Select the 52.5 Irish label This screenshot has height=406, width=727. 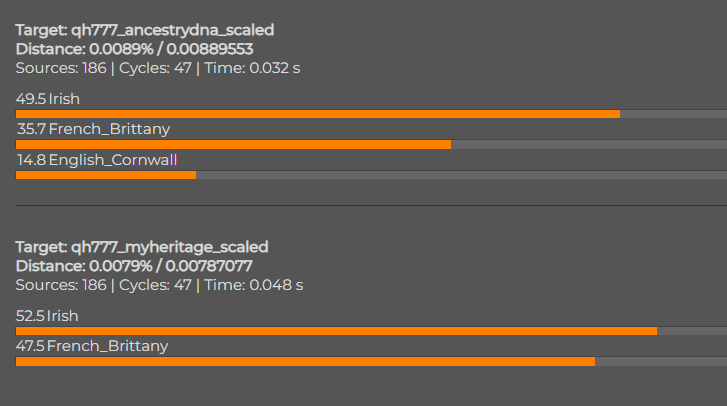[47, 316]
